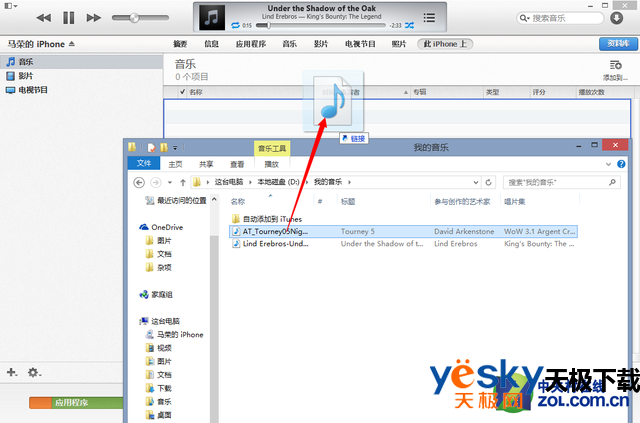This screenshot has width=640, height=423.
Task: Open the 应用程序 tab
Action: coord(251,44)
